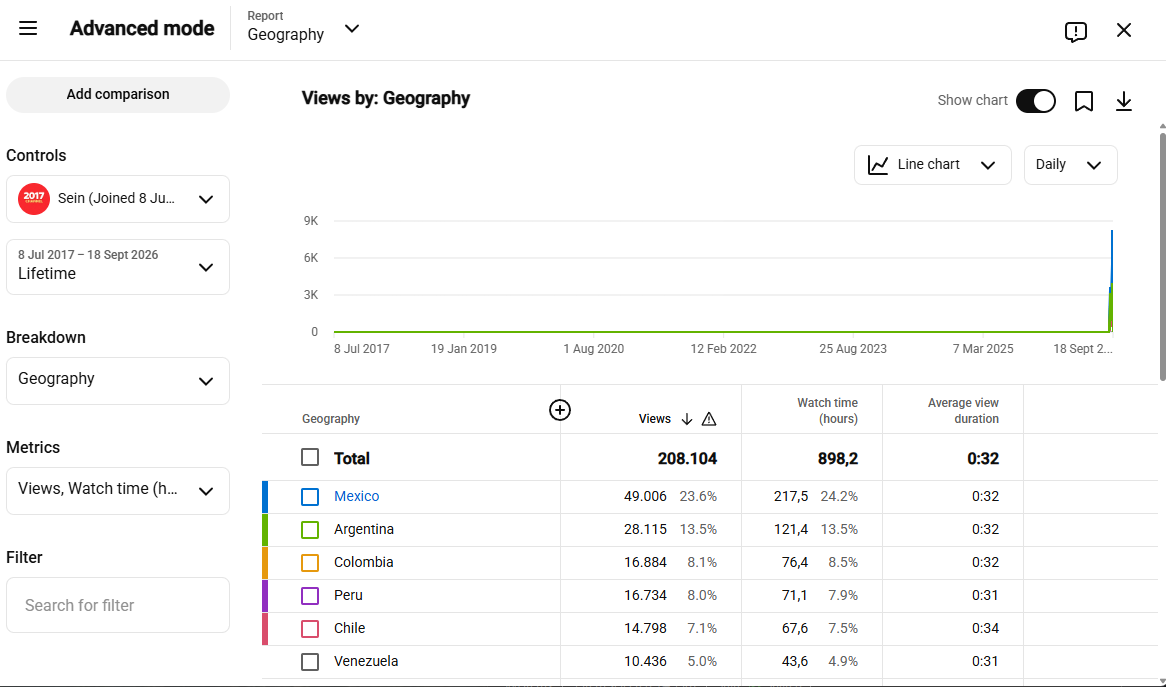The width and height of the screenshot is (1166, 687).
Task: Click the Sein channel avatar icon
Action: click(34, 199)
